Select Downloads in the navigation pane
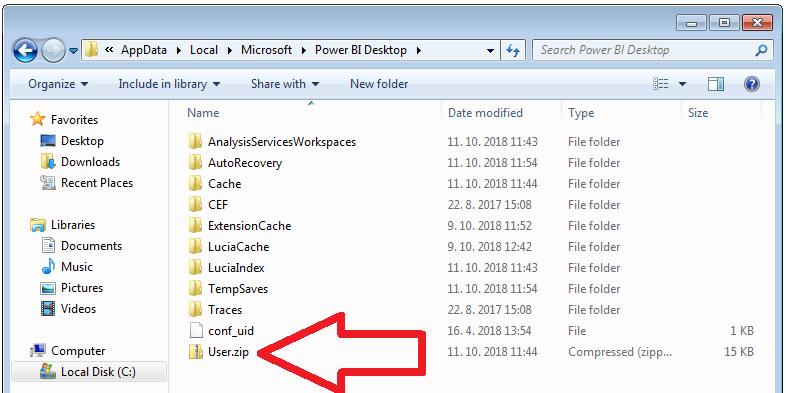 90,162
